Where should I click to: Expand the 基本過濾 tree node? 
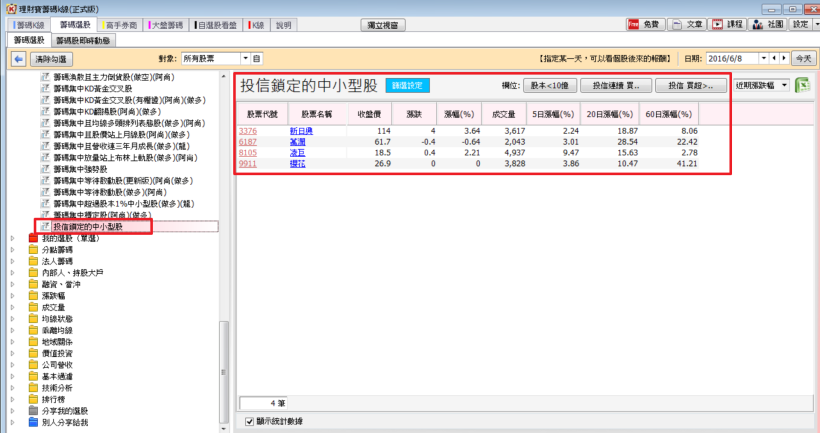[13, 376]
